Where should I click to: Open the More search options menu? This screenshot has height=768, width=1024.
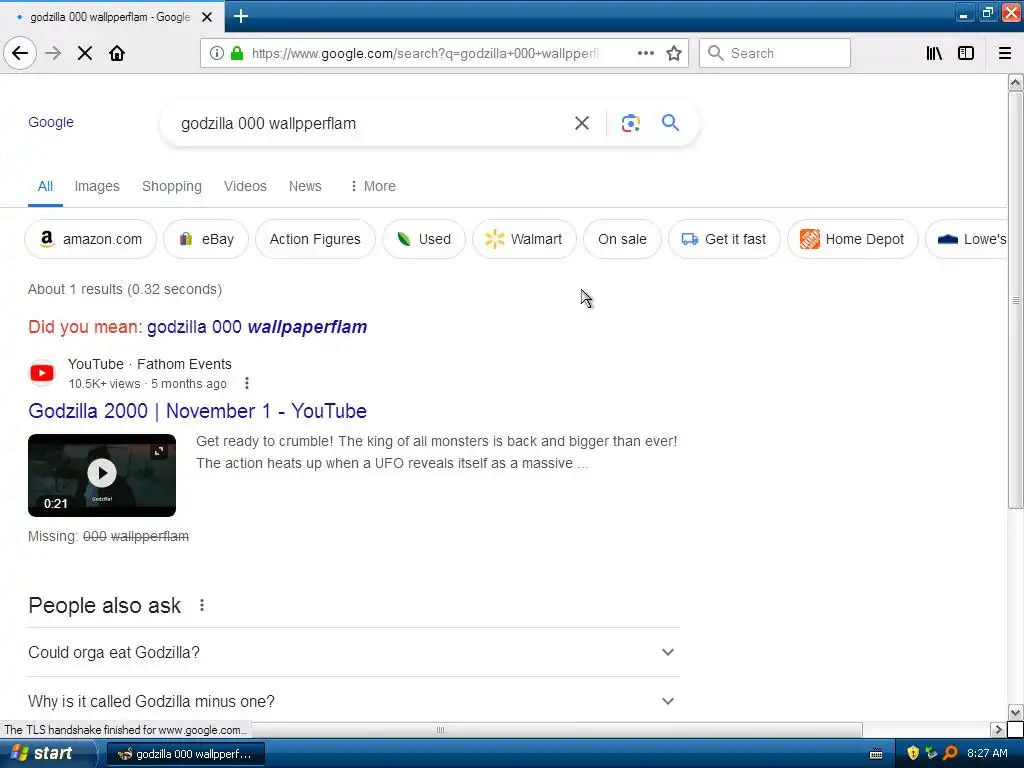pos(373,186)
